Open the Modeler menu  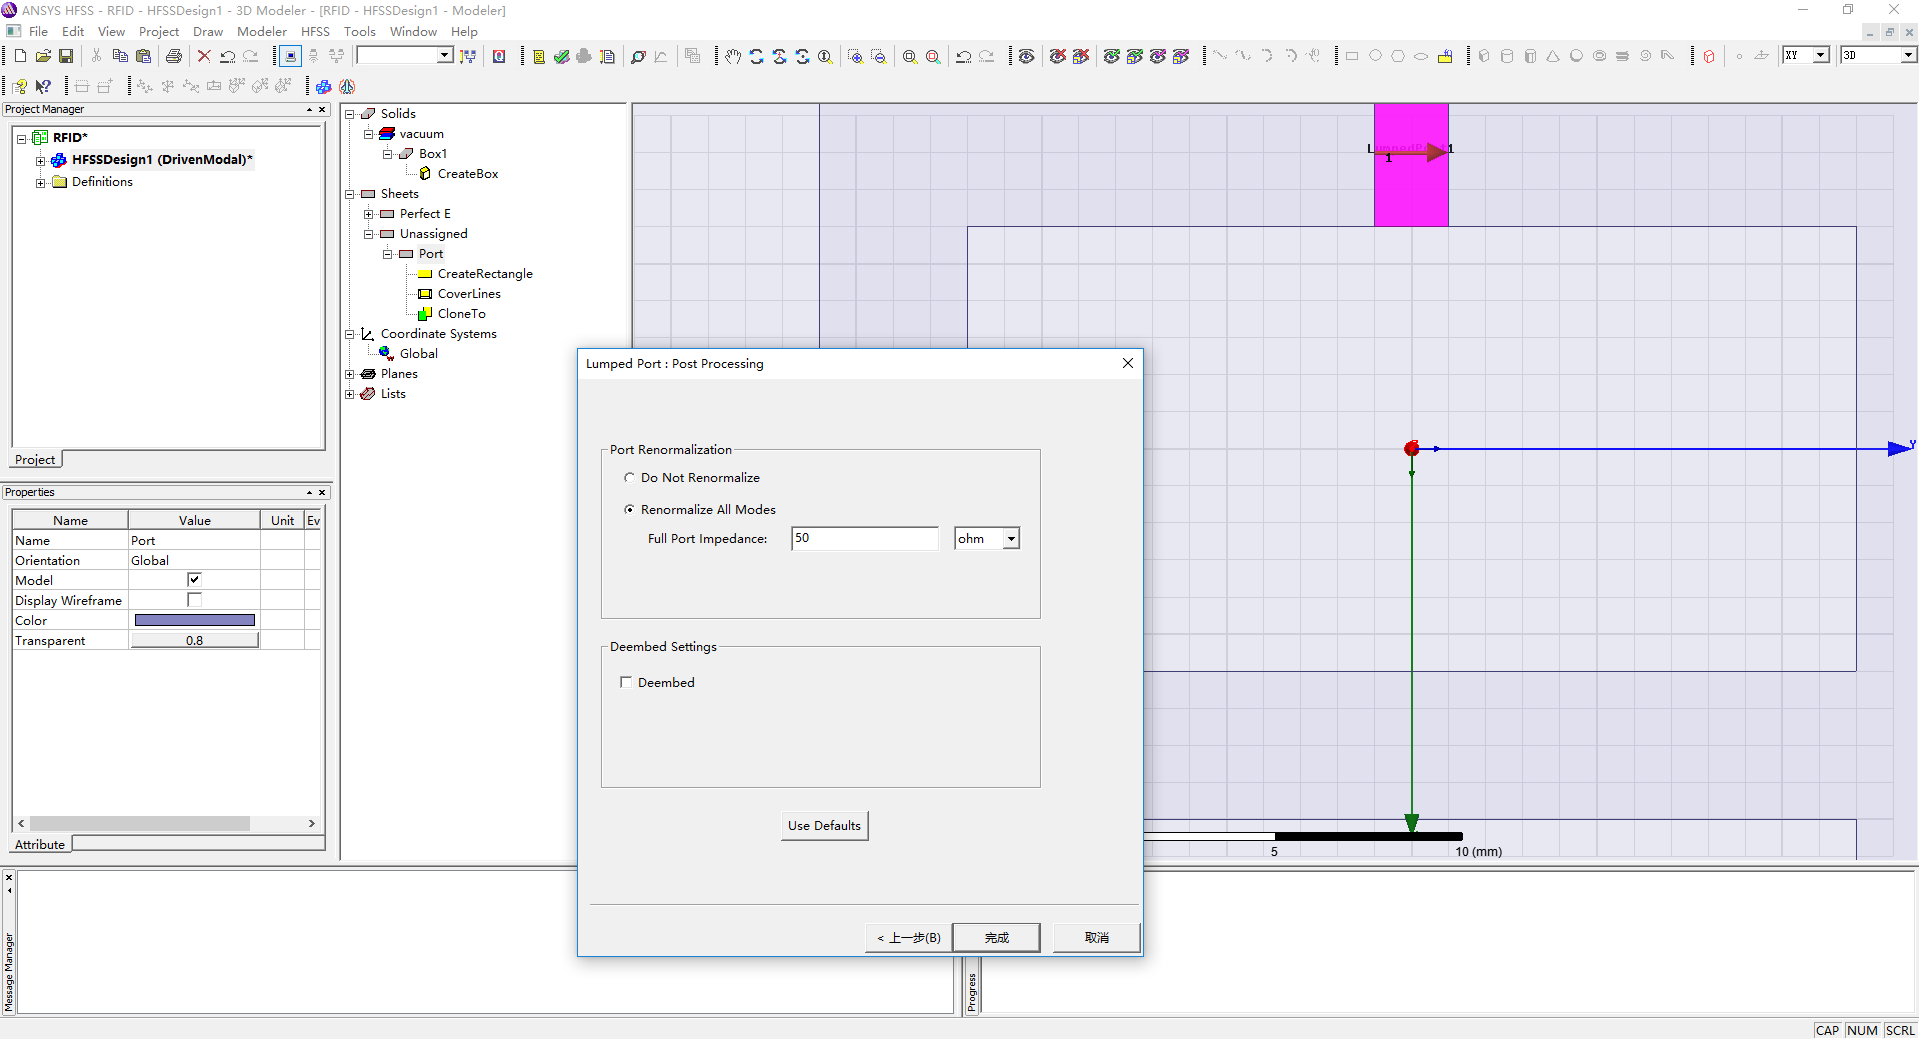(261, 31)
